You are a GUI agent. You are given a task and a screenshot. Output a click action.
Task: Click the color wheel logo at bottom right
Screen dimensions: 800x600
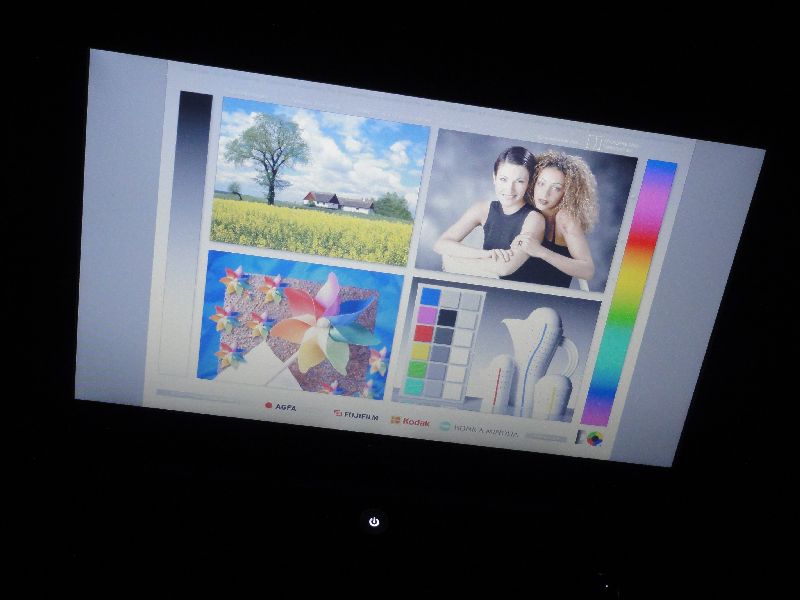point(594,439)
